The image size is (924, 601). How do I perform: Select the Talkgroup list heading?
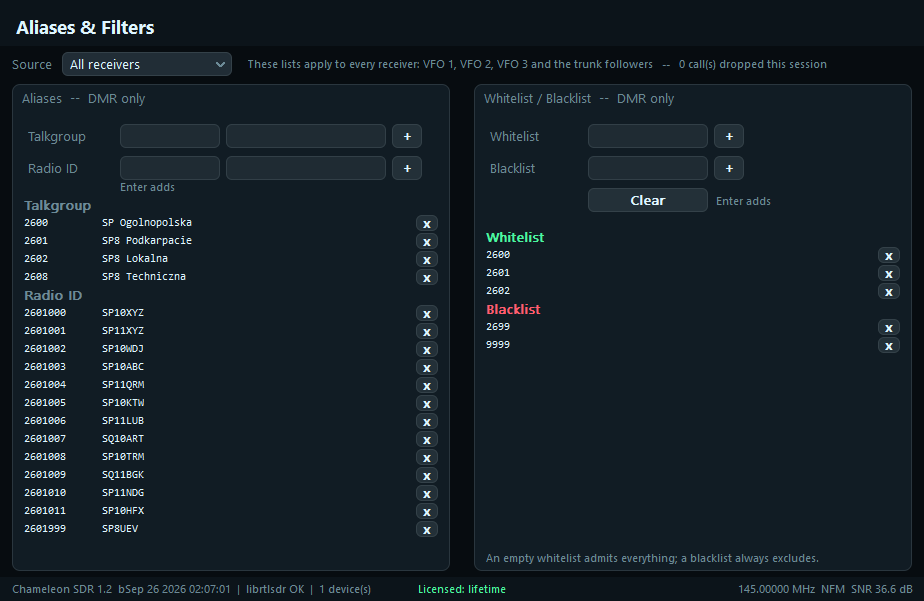pyautogui.click(x=58, y=205)
